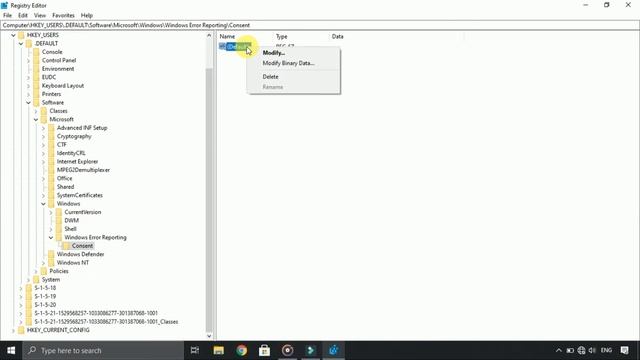Screen dimensions: 640x360
Task: Sort values by Name column header
Action: [227, 37]
